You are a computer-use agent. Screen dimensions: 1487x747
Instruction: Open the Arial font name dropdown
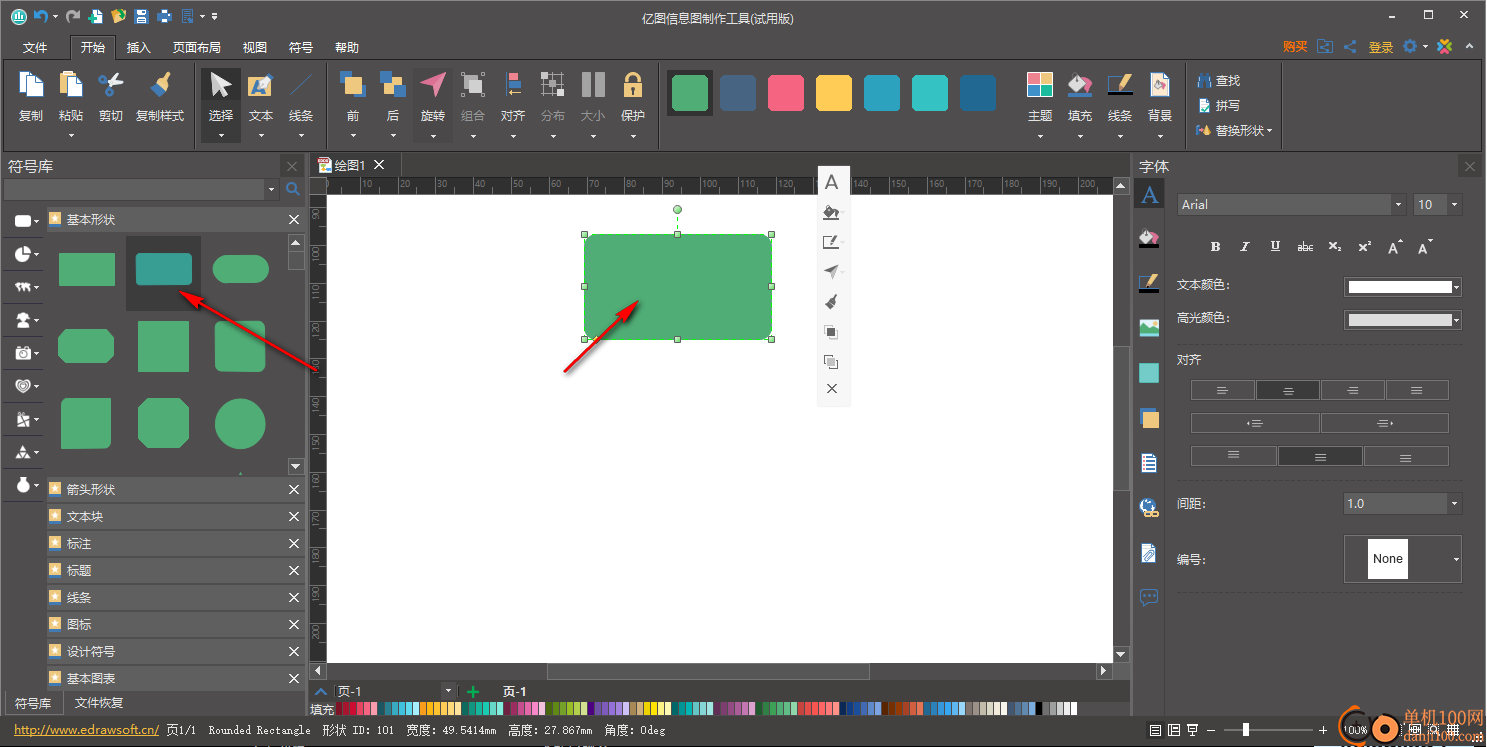[1398, 205]
